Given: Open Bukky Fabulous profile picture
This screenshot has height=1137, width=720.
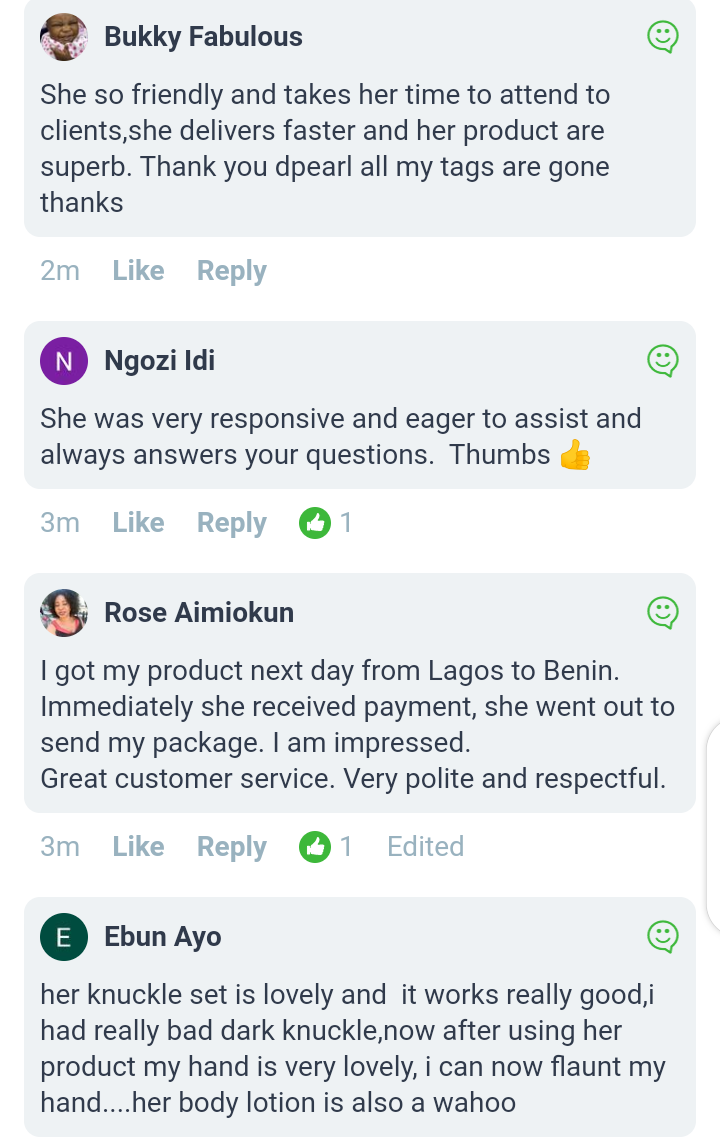Looking at the screenshot, I should point(64,38).
